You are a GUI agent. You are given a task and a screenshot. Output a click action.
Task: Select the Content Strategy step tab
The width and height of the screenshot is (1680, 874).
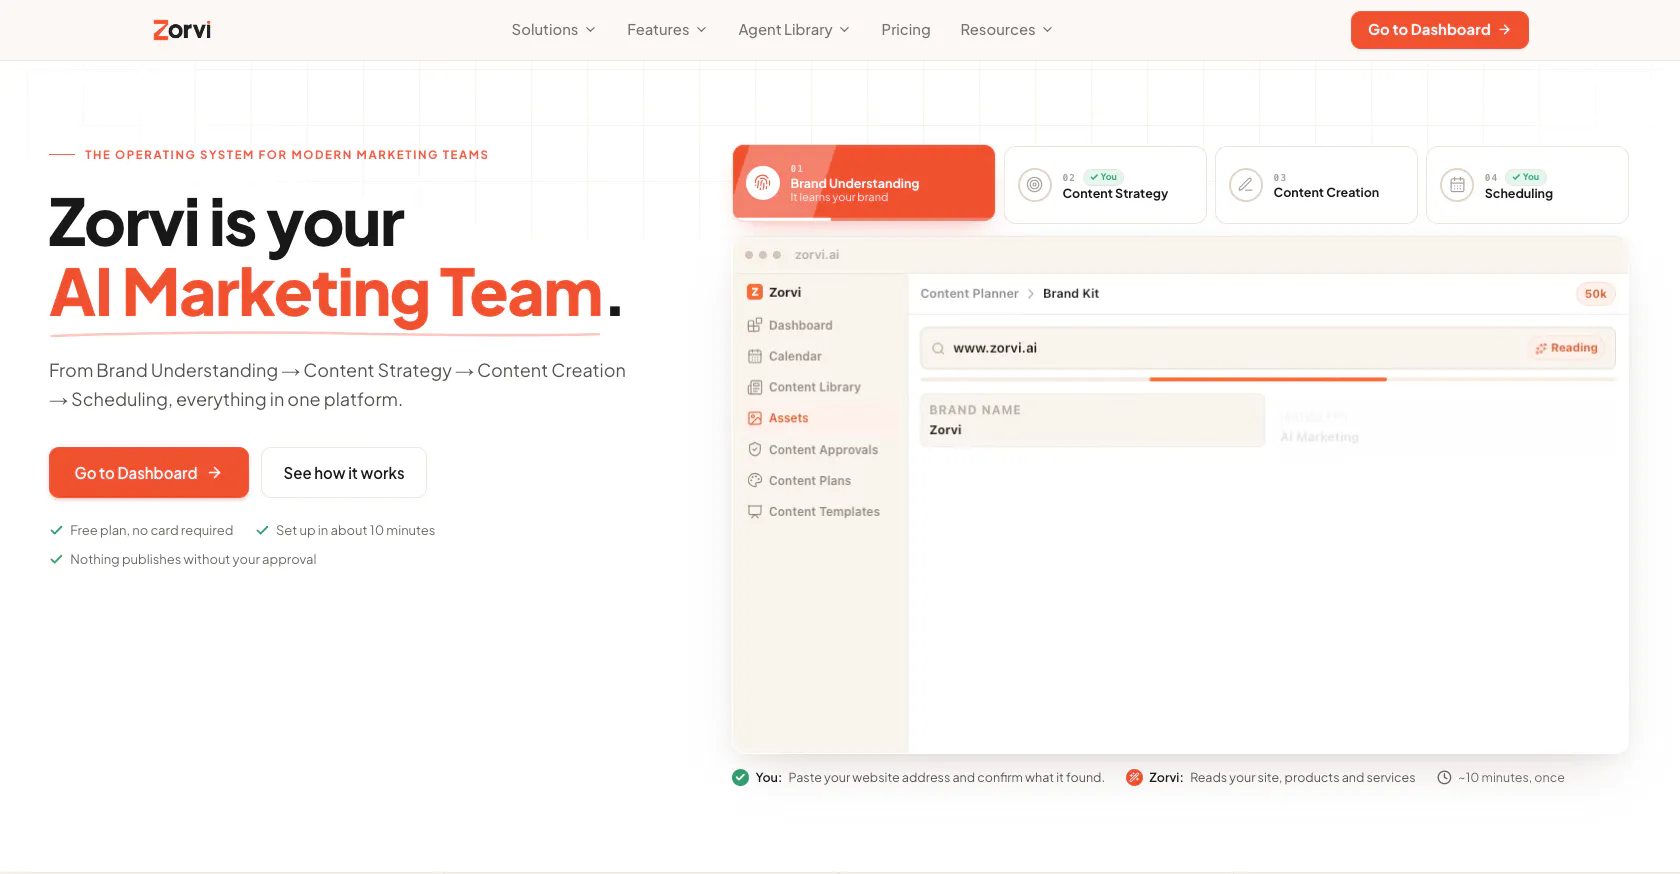pos(1105,185)
